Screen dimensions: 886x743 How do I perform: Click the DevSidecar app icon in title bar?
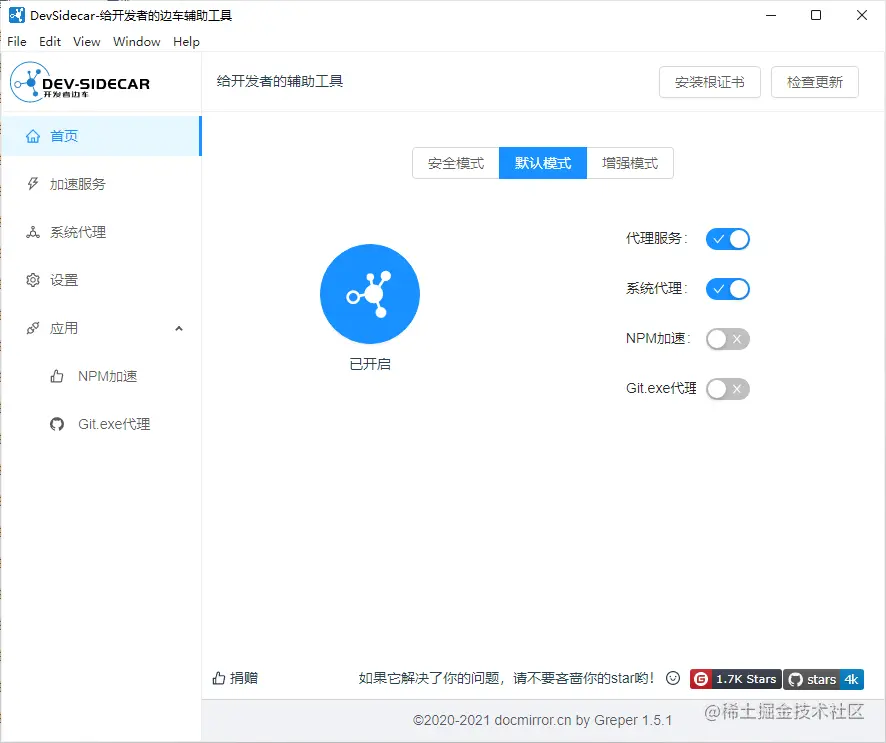click(x=17, y=15)
